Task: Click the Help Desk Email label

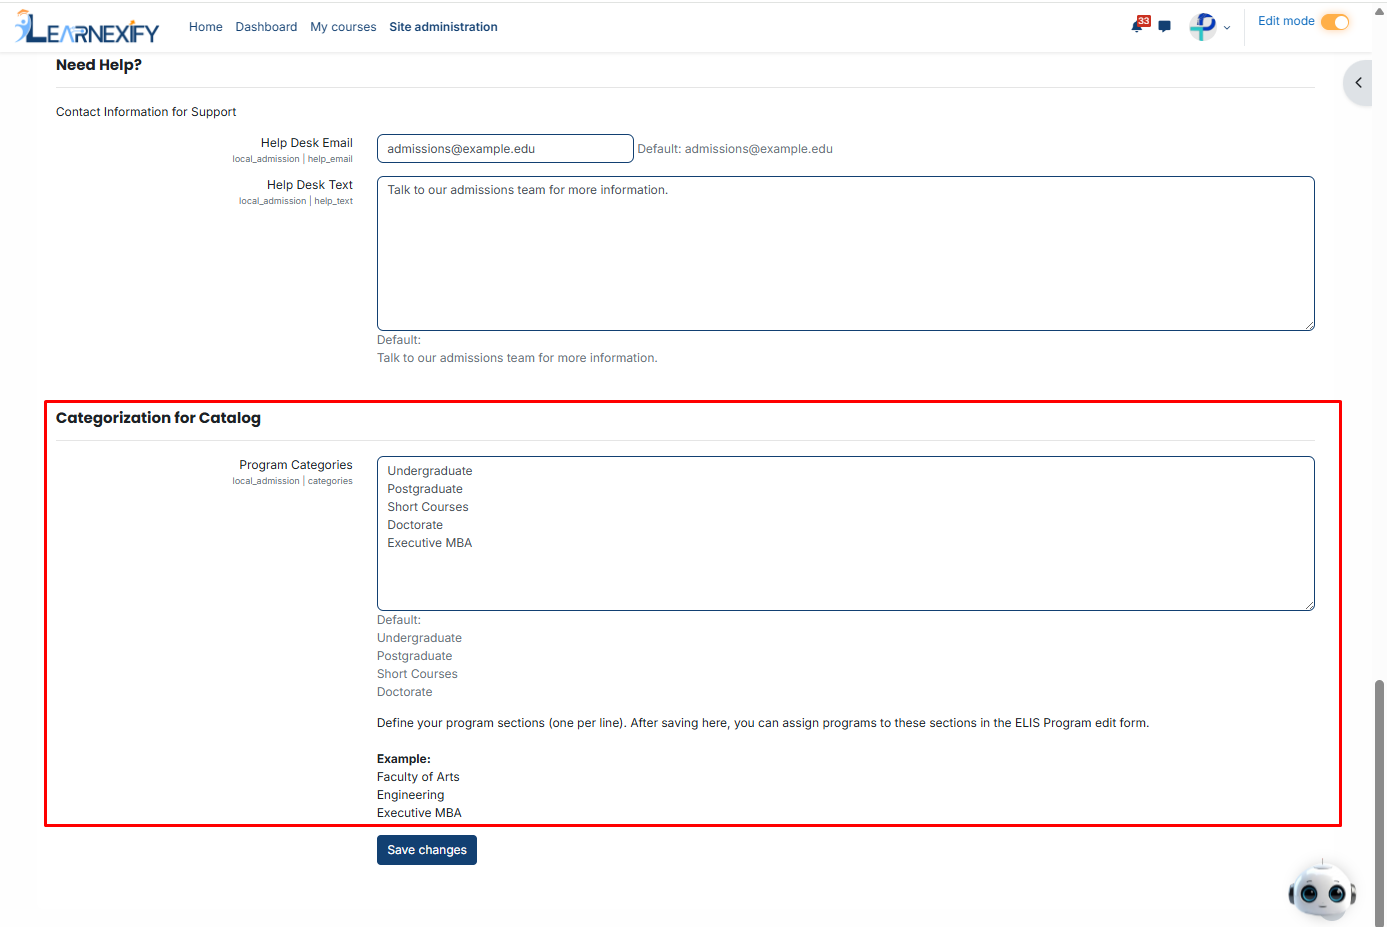Action: (x=307, y=143)
